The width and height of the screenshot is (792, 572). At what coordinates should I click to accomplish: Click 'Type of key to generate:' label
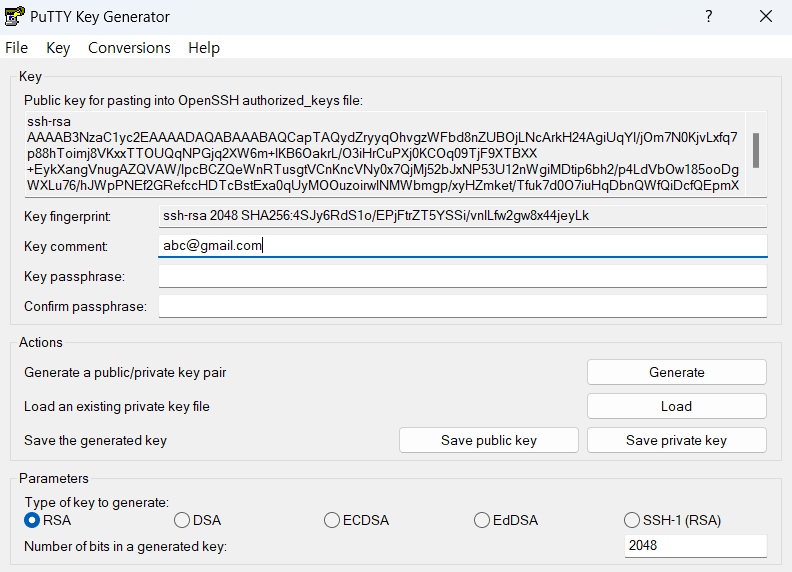click(96, 502)
